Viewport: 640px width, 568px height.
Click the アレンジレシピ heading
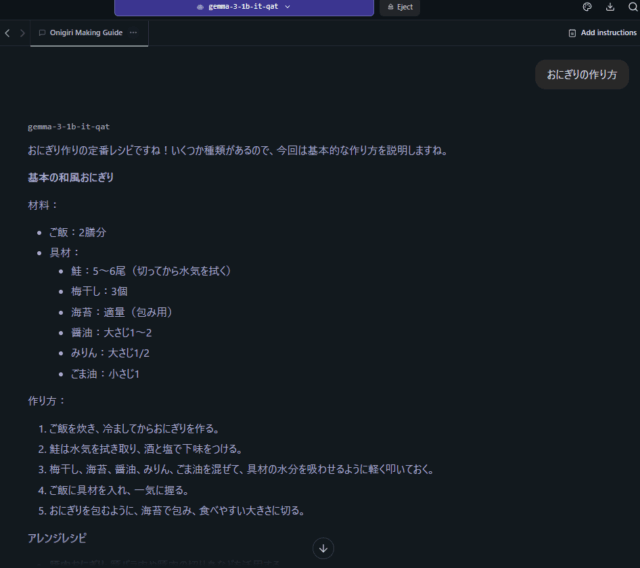(57, 538)
